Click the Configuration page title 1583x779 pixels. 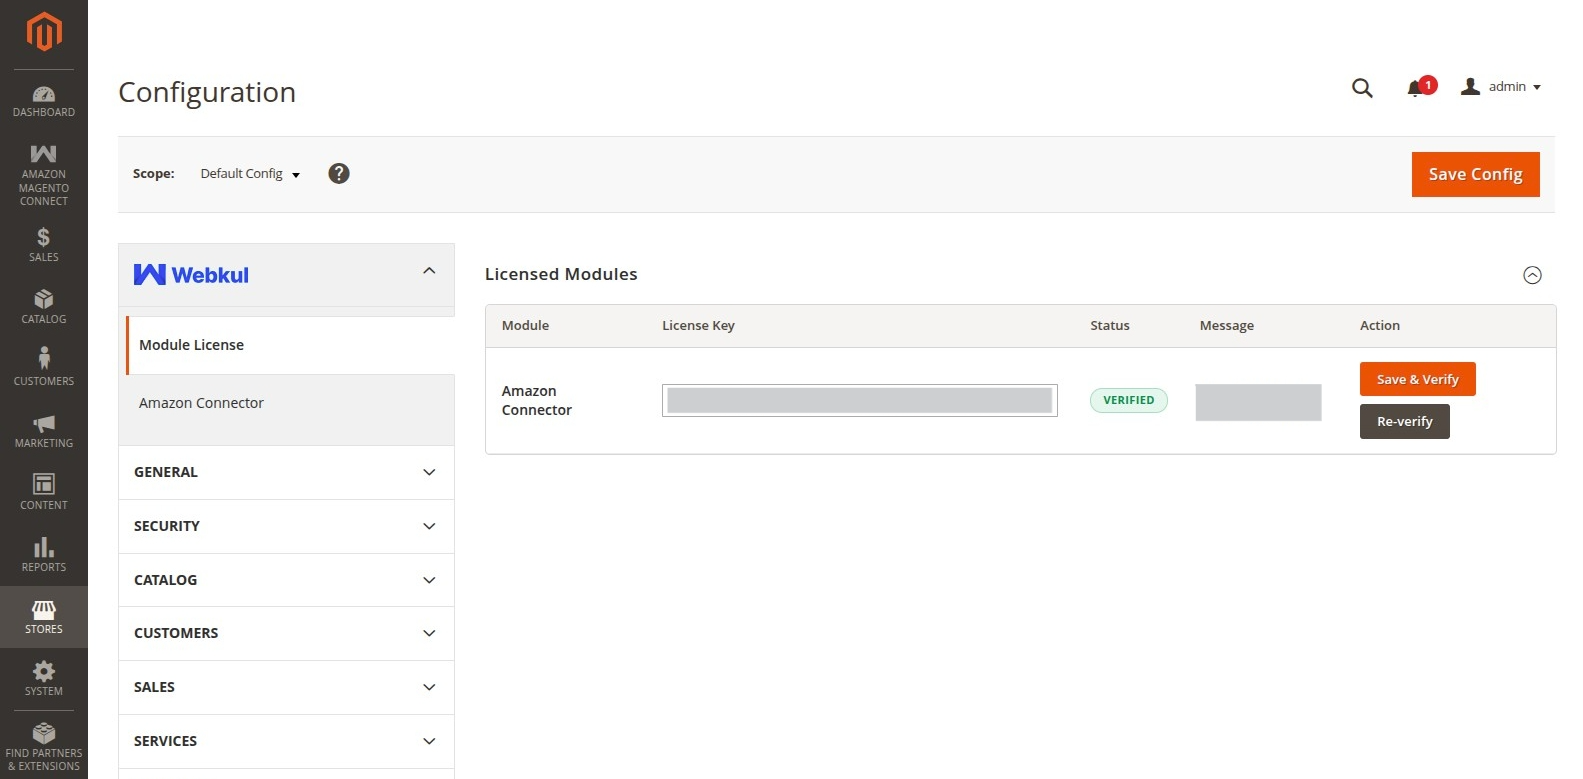point(207,92)
